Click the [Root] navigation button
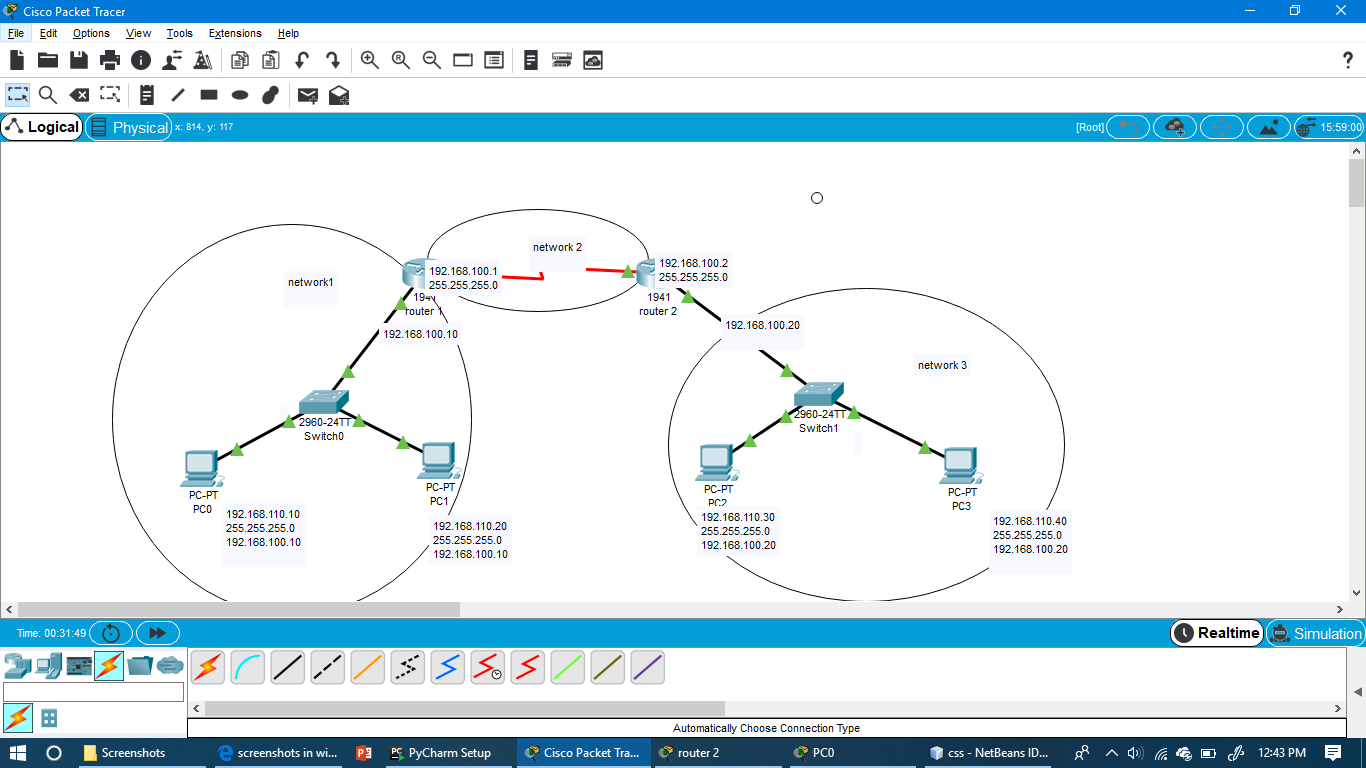 (x=1088, y=126)
